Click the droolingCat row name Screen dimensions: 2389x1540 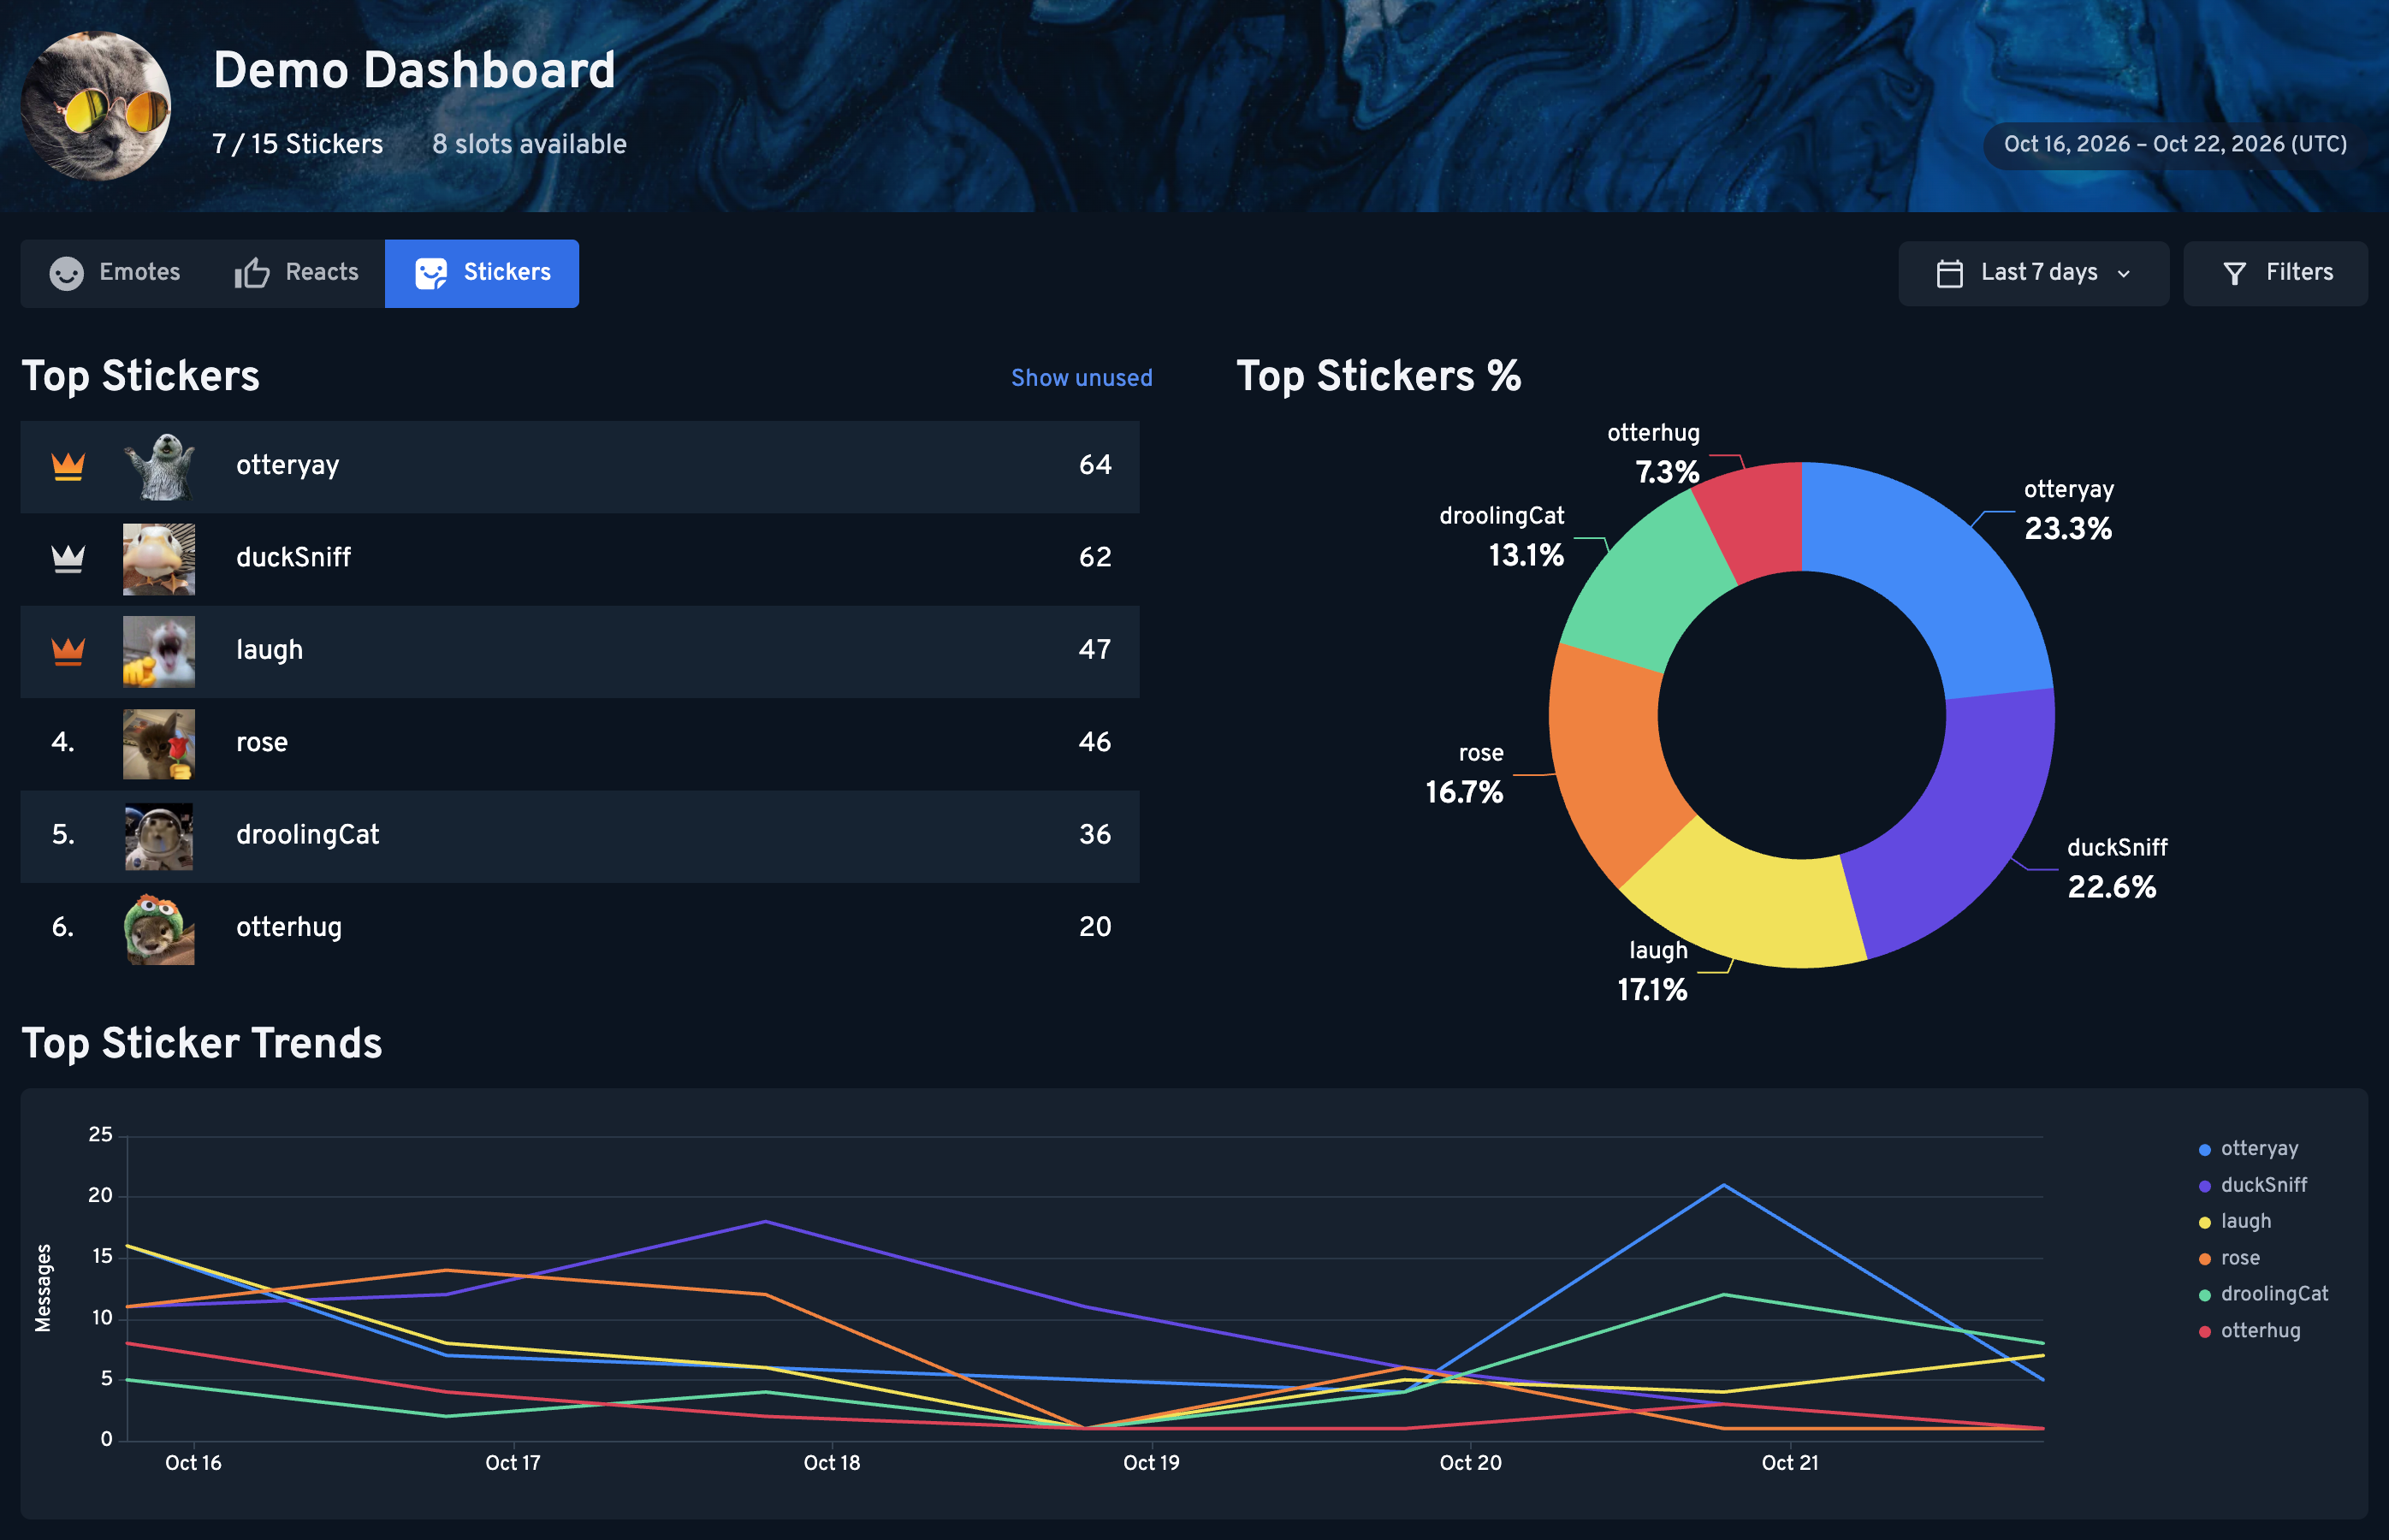click(x=307, y=835)
